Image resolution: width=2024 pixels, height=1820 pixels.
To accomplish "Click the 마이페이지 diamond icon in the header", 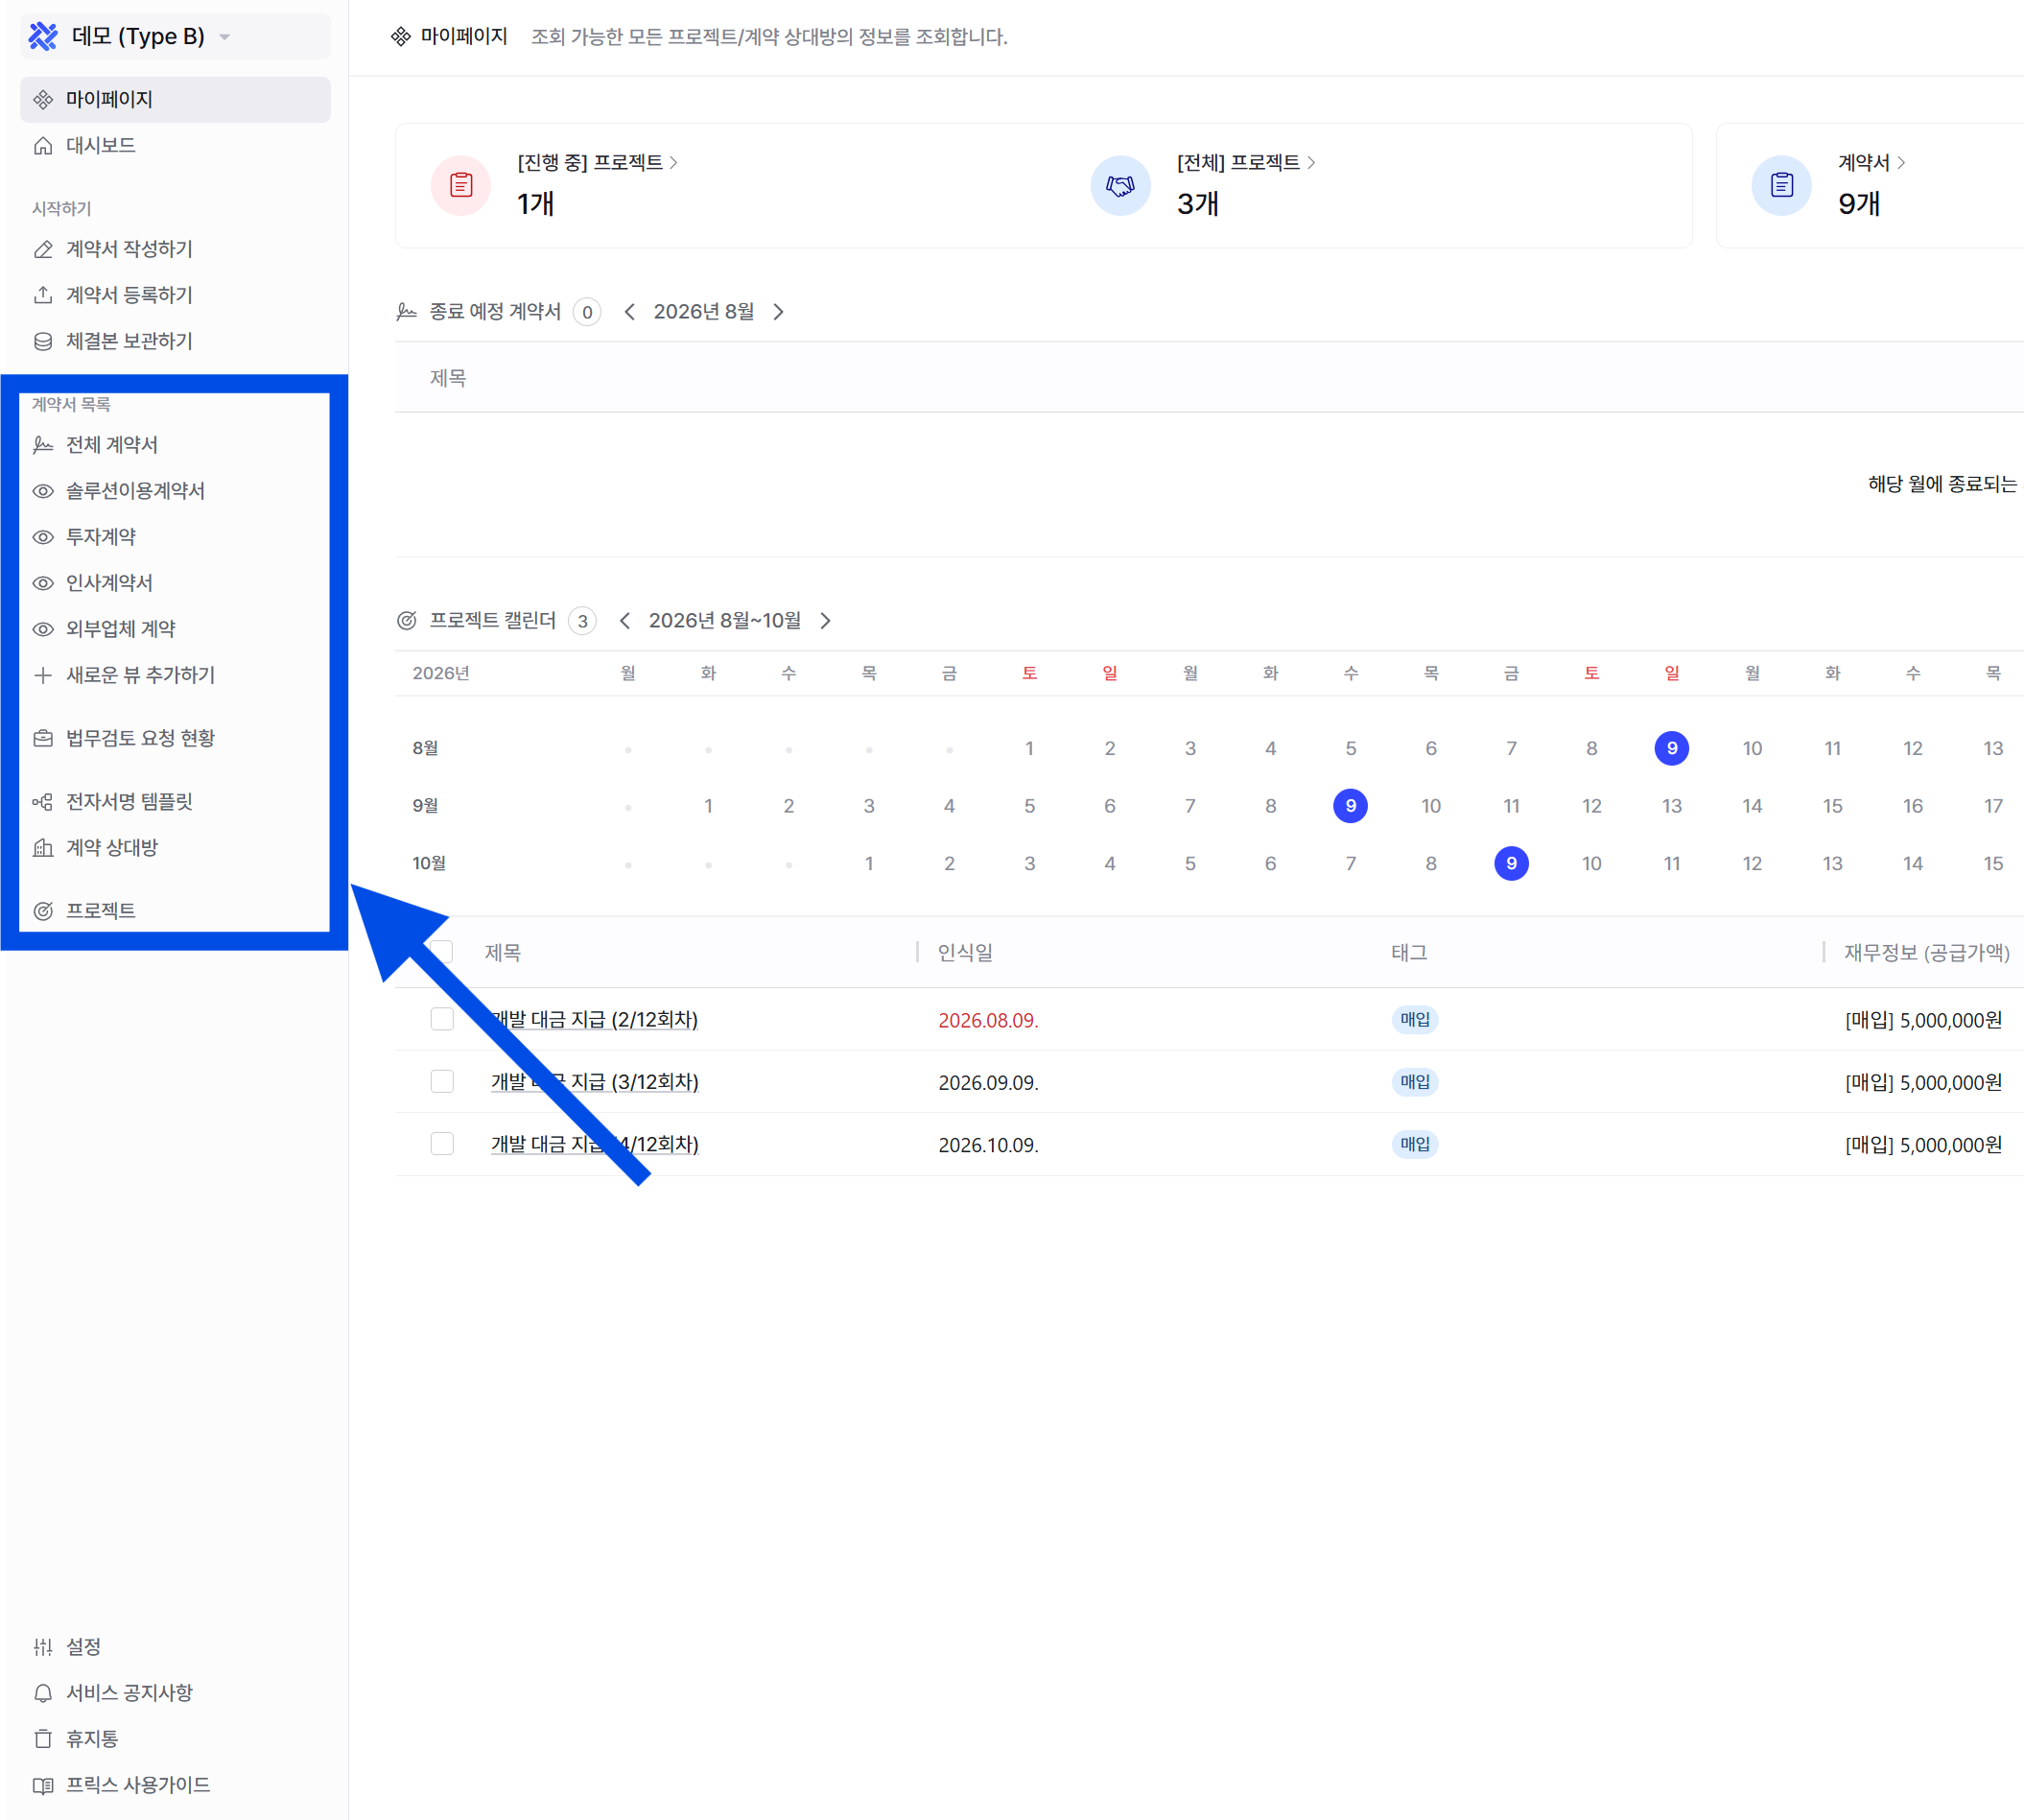I will (x=401, y=37).
